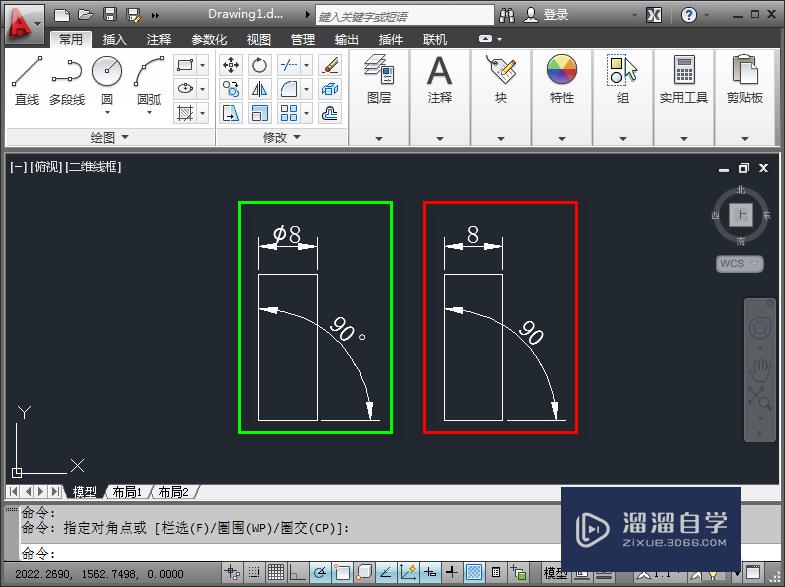Activate the Rotate tool

point(259,65)
